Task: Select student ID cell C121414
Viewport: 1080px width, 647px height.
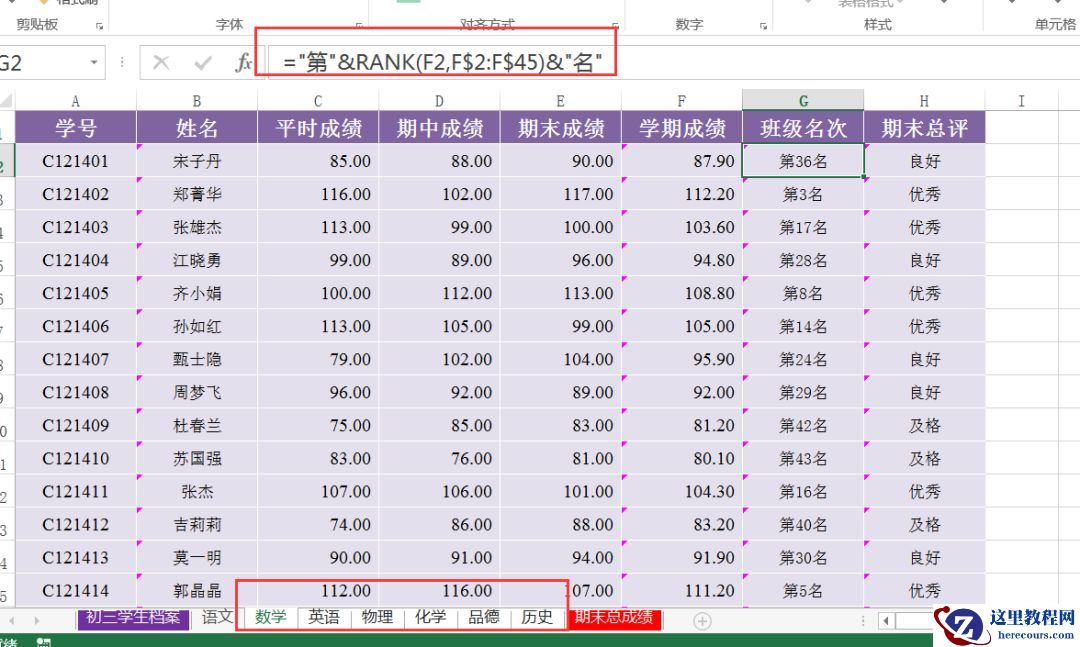Action: [76, 590]
